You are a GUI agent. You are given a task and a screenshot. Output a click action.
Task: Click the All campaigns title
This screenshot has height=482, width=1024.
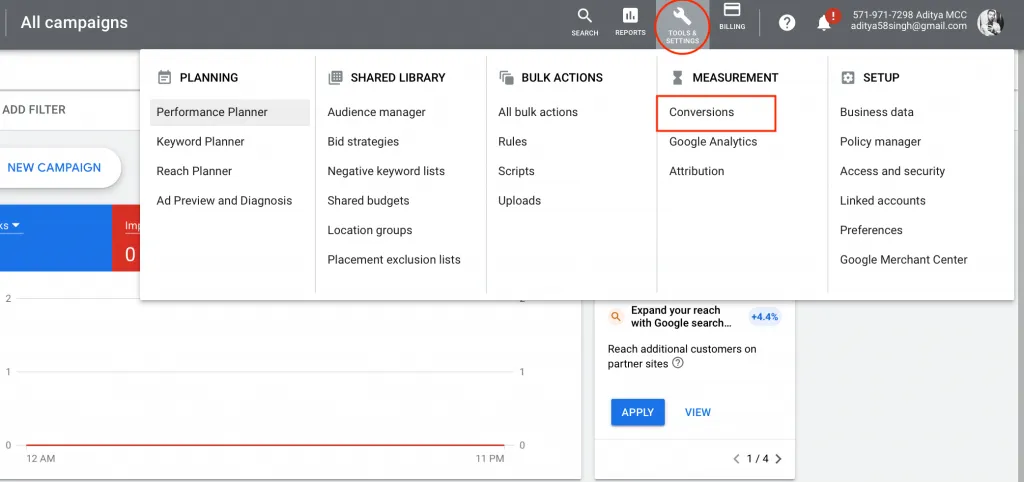74,22
